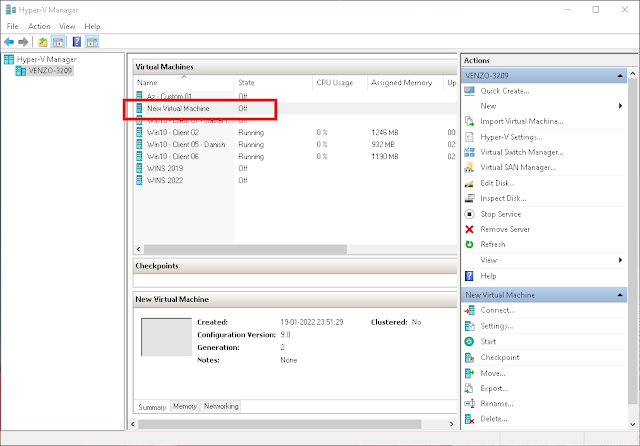Toggle the Show/Hide Action Pane toolbar icon
640x446 pixels.
click(x=92, y=42)
